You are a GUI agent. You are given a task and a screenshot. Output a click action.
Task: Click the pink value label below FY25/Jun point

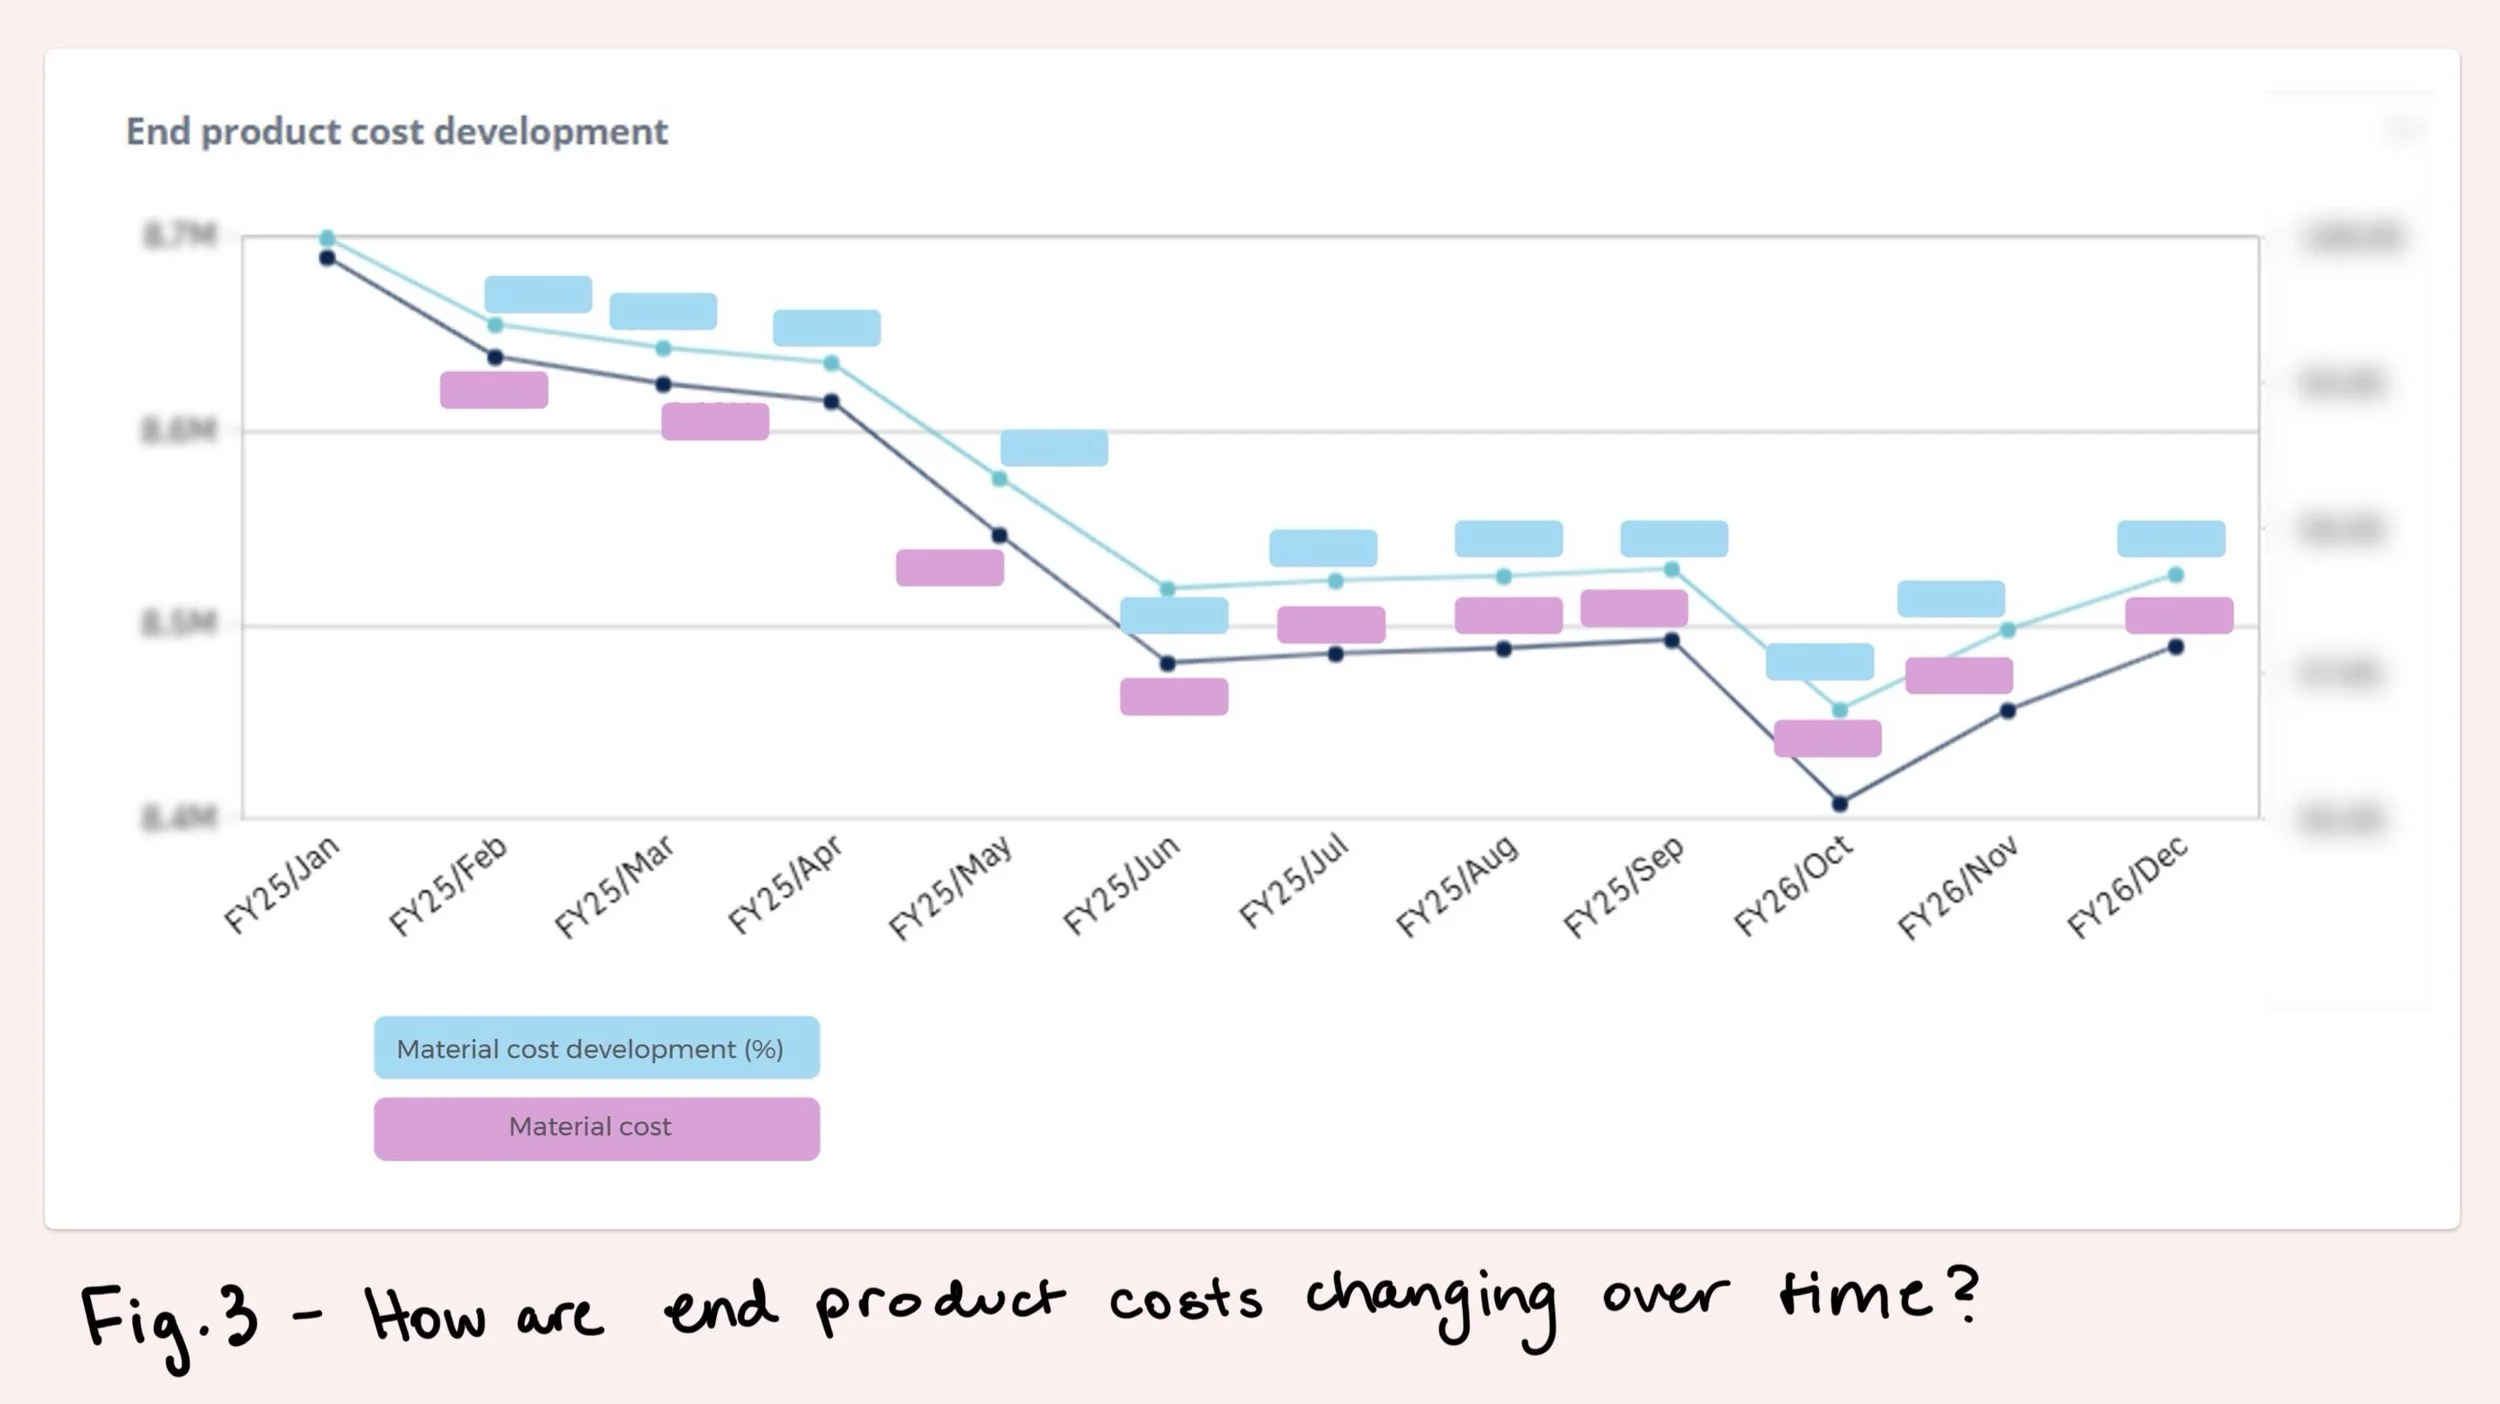(x=1173, y=696)
